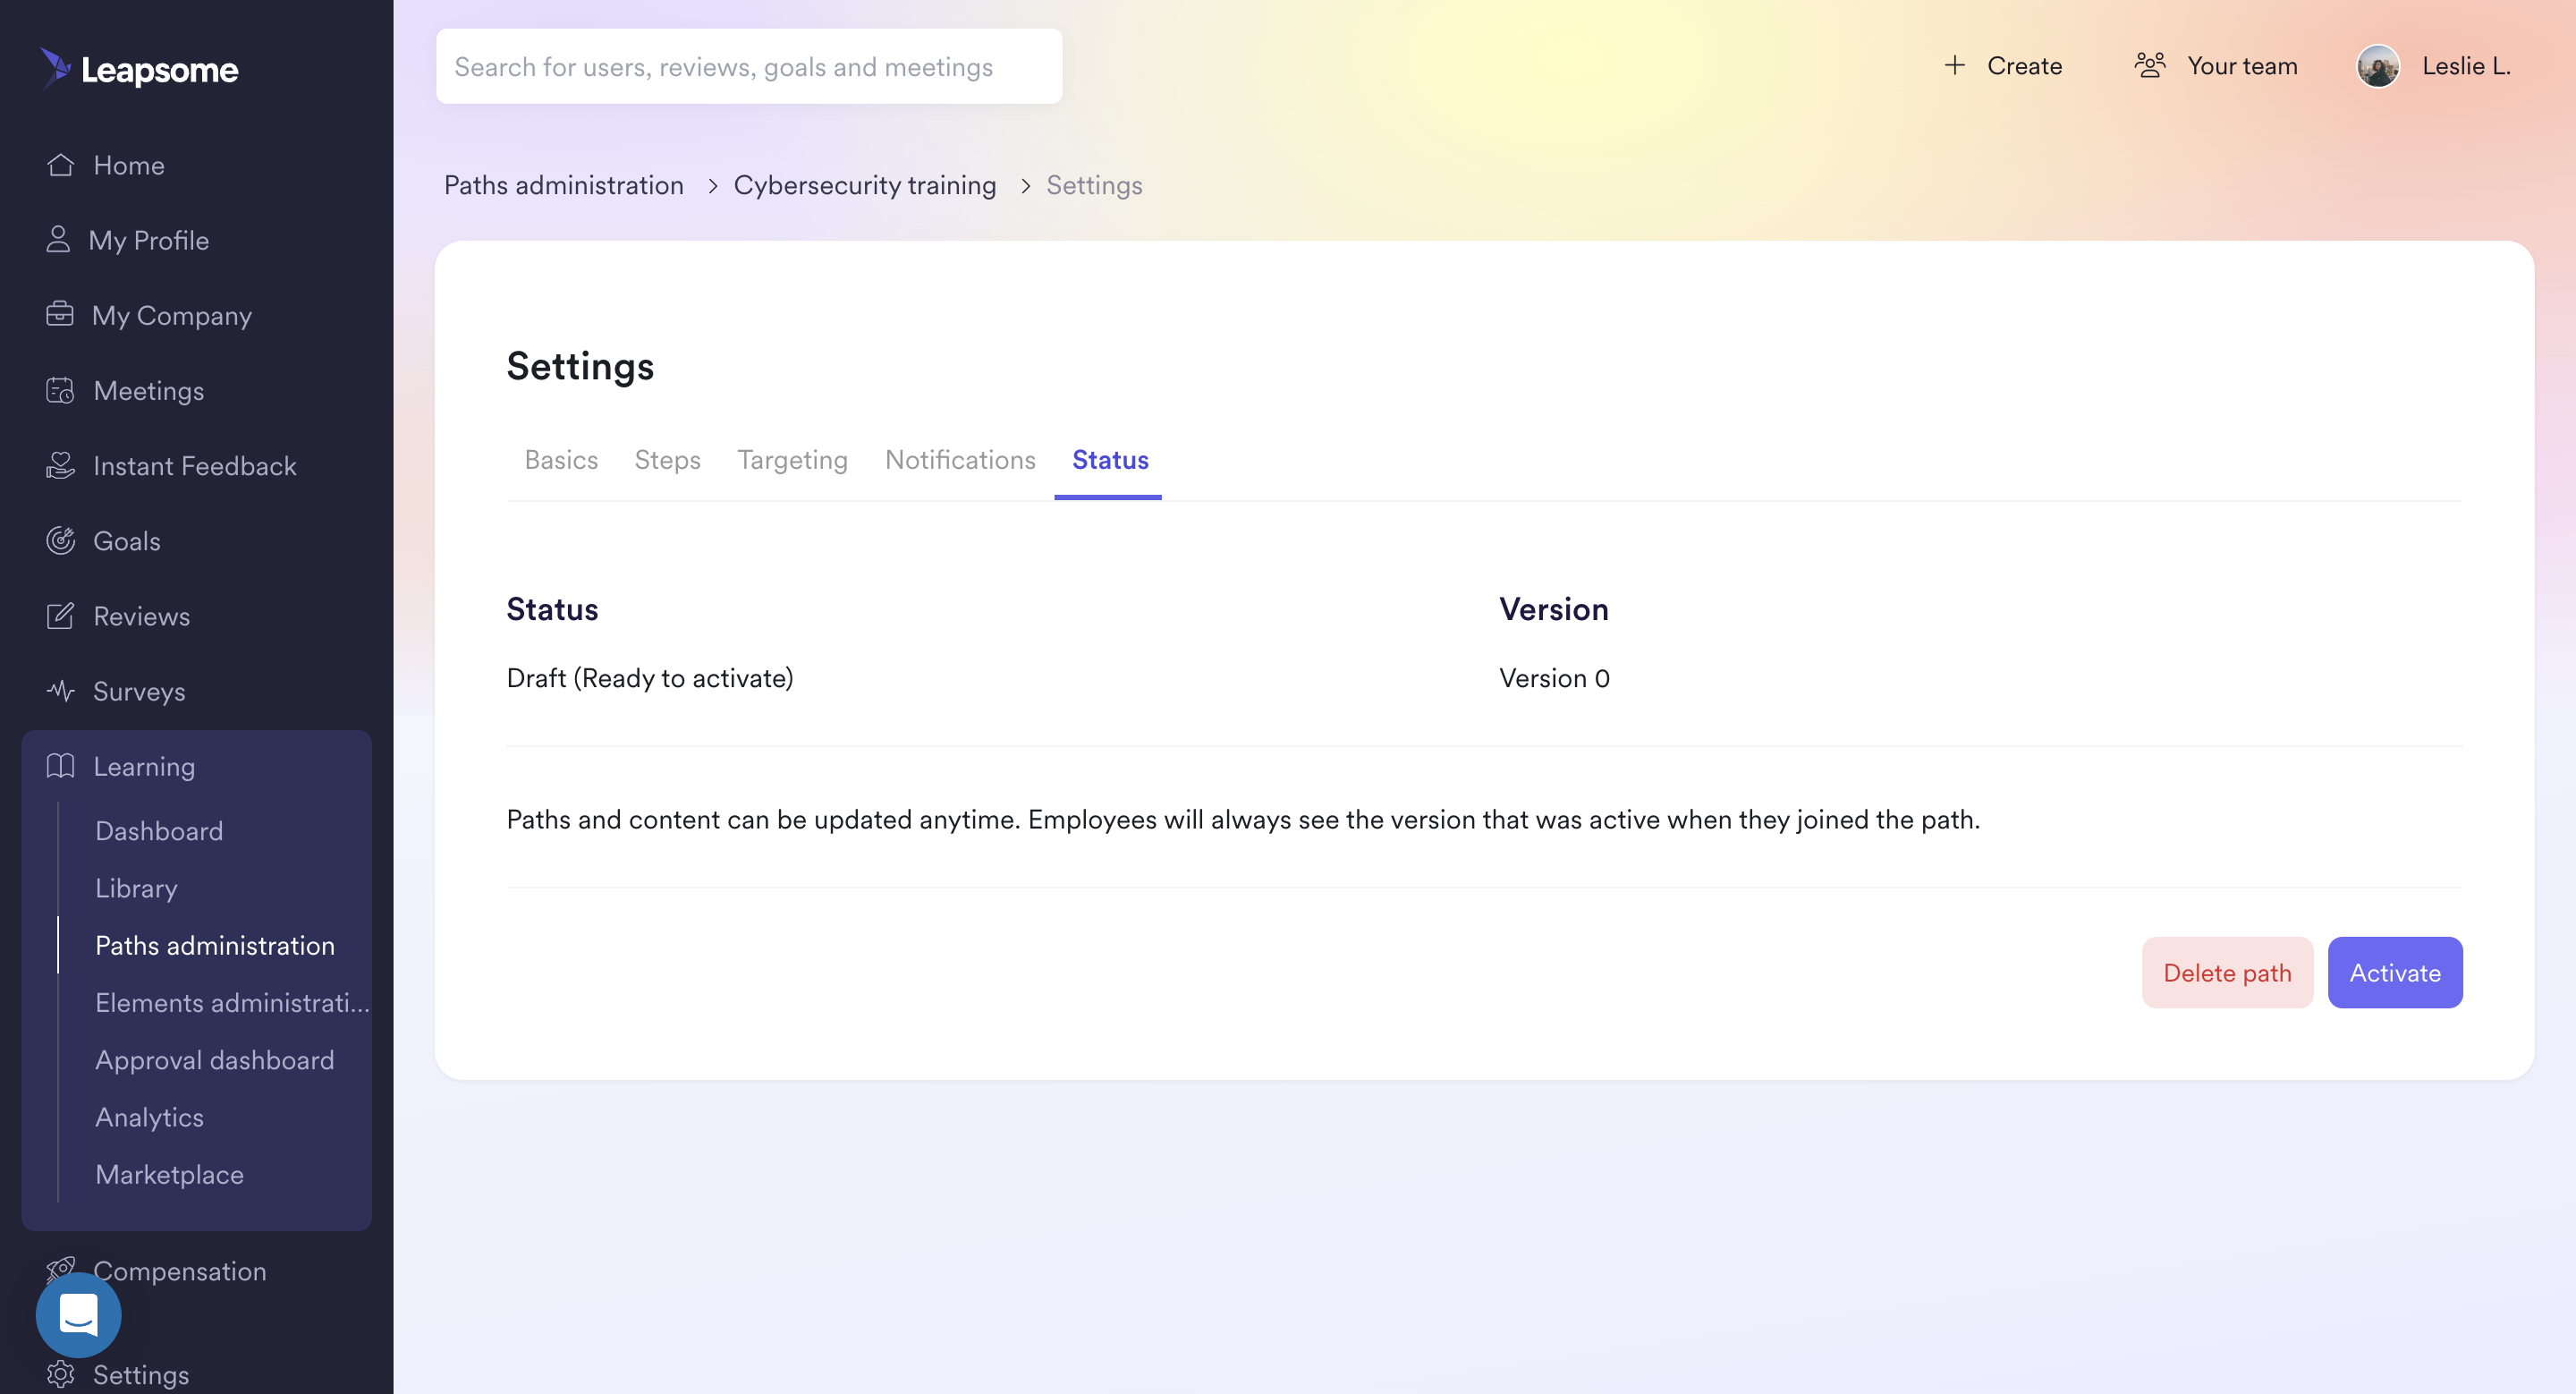
Task: Open Reviews in sidebar
Action: pos(141,616)
